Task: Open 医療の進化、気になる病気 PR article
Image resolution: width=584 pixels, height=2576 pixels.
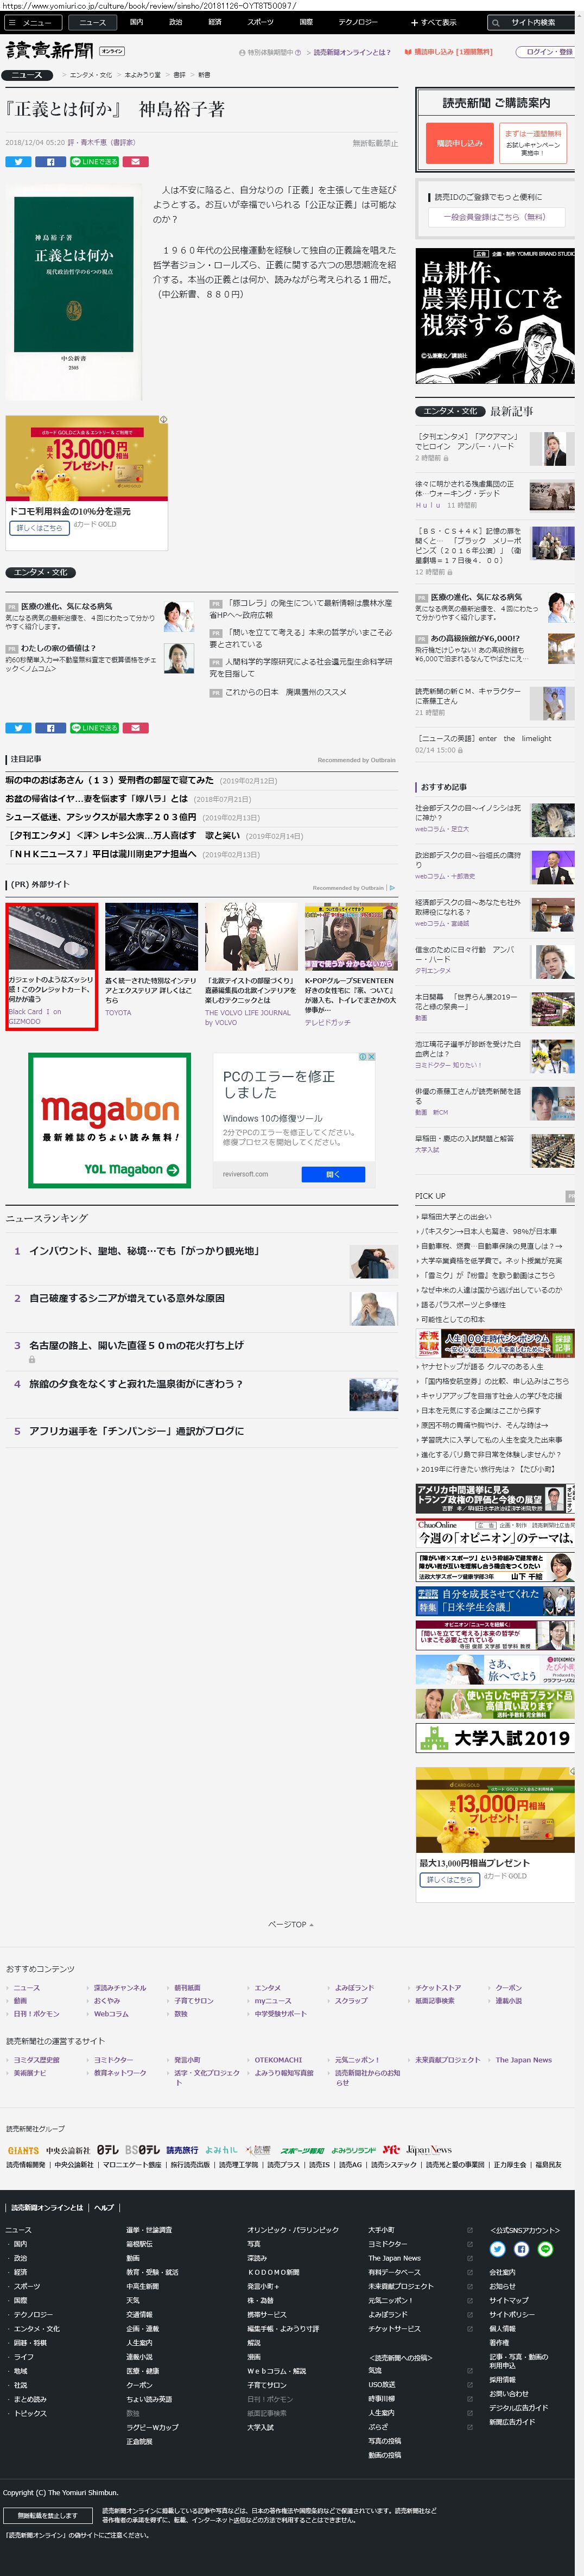Action: click(67, 606)
